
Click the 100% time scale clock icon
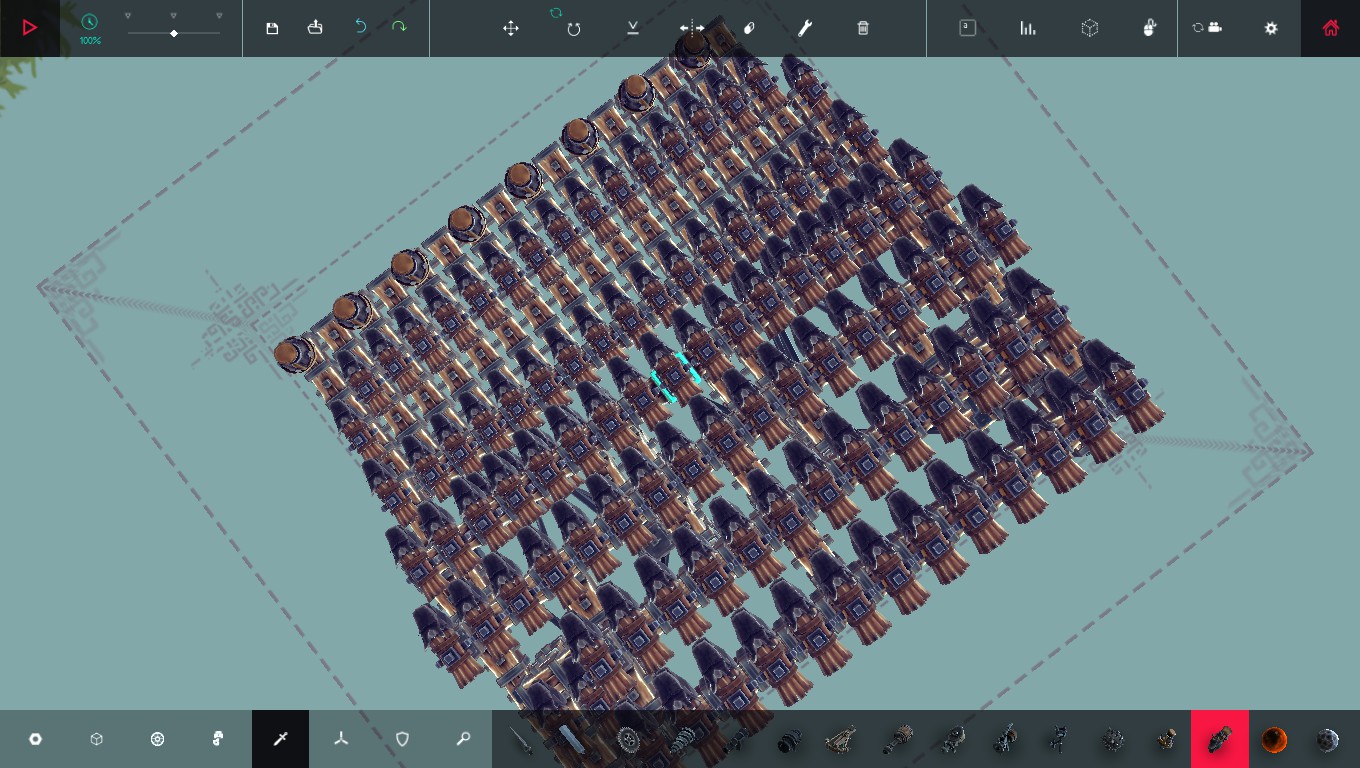pos(90,22)
